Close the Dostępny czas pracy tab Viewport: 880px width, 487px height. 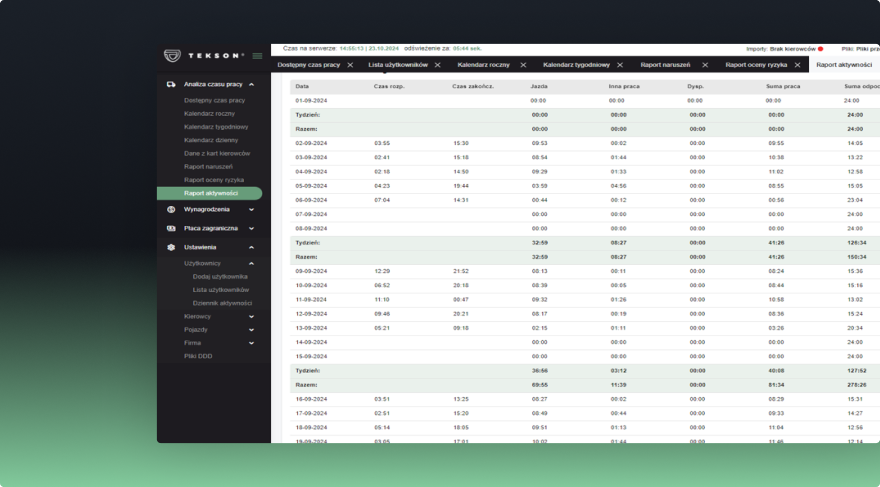[350, 65]
